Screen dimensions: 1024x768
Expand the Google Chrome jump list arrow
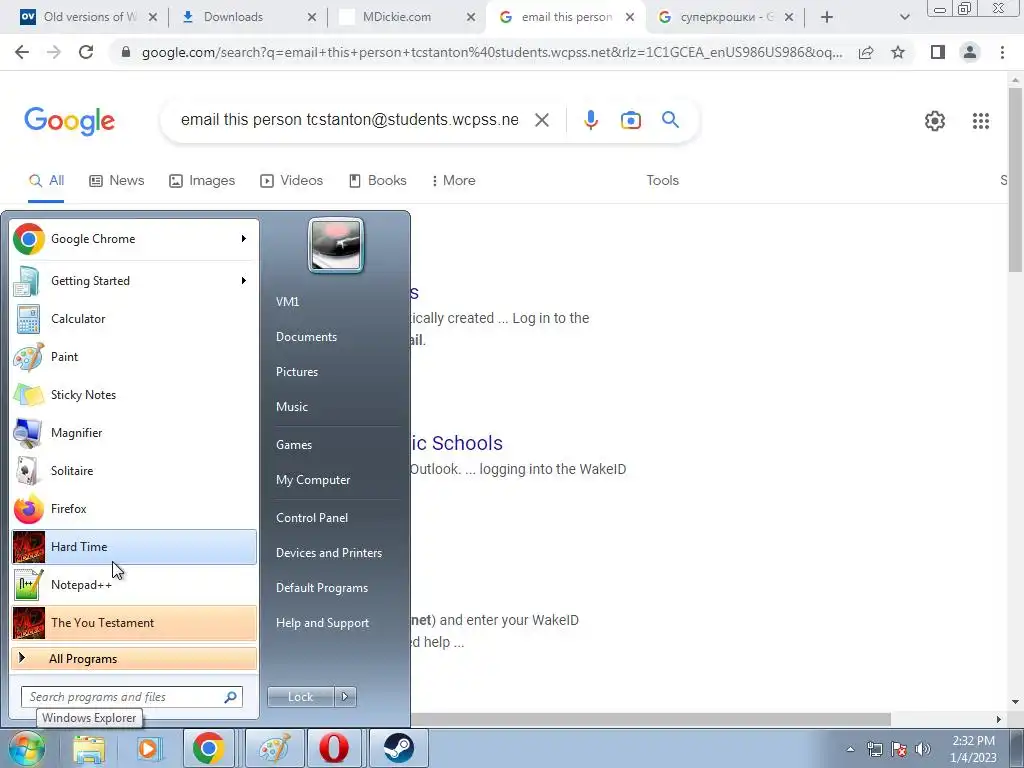click(x=244, y=239)
